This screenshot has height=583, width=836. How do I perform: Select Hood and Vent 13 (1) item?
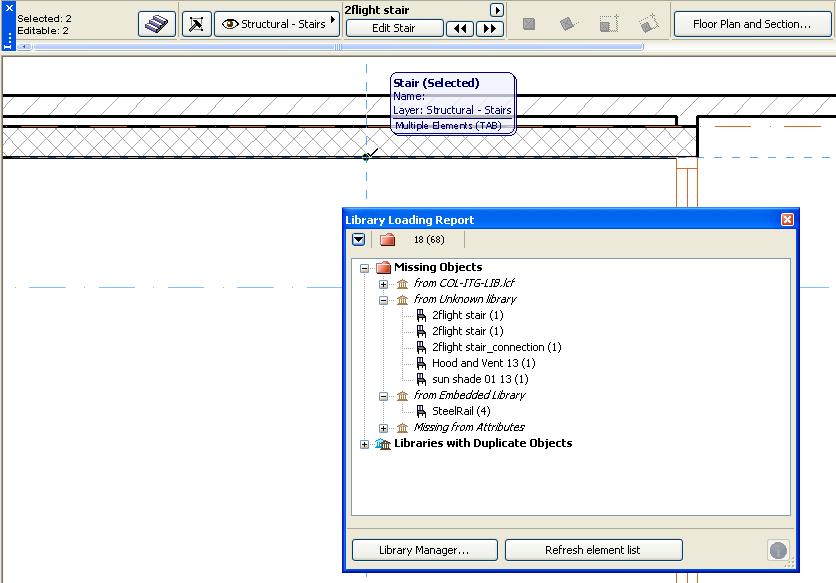[484, 363]
